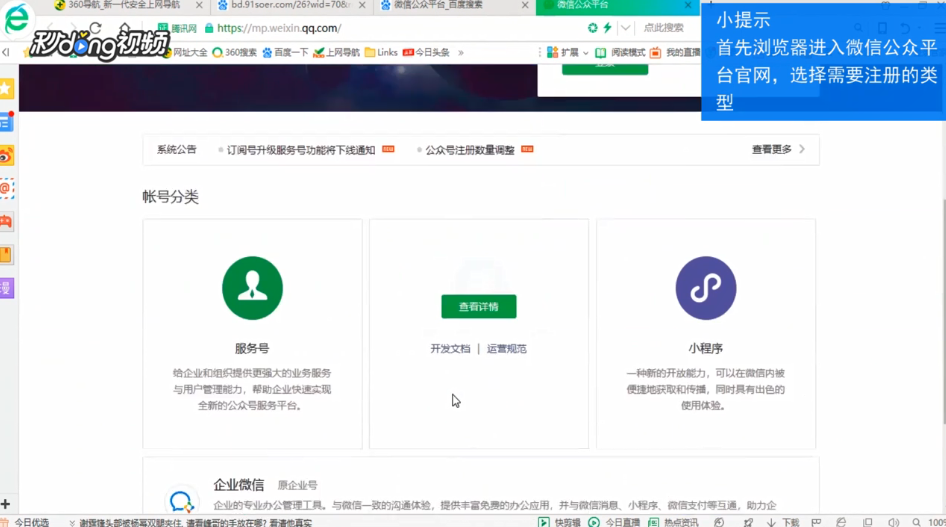
Task: Click the 服务号 card title
Action: 252,349
